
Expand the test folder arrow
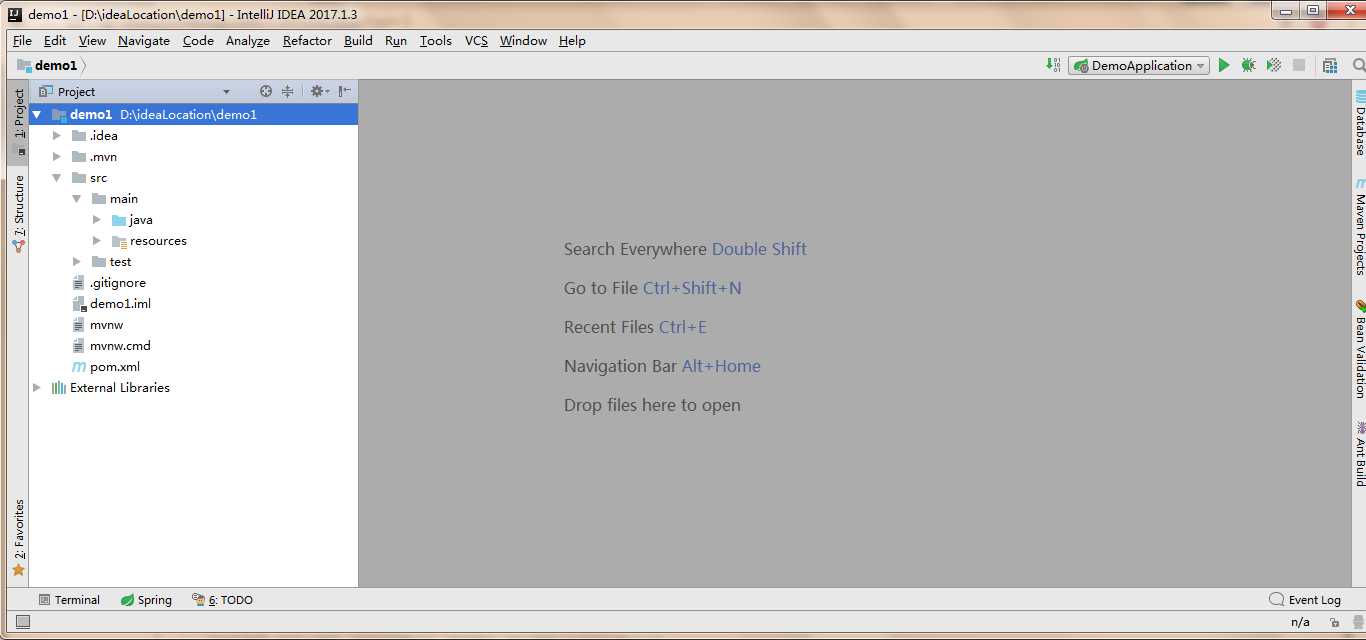coord(77,262)
